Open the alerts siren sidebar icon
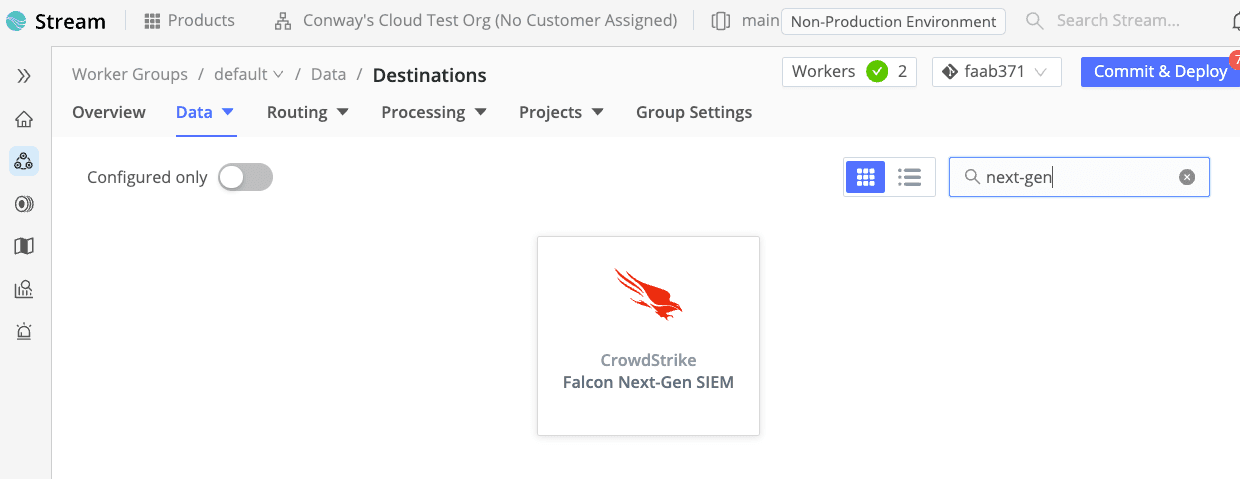 24,332
